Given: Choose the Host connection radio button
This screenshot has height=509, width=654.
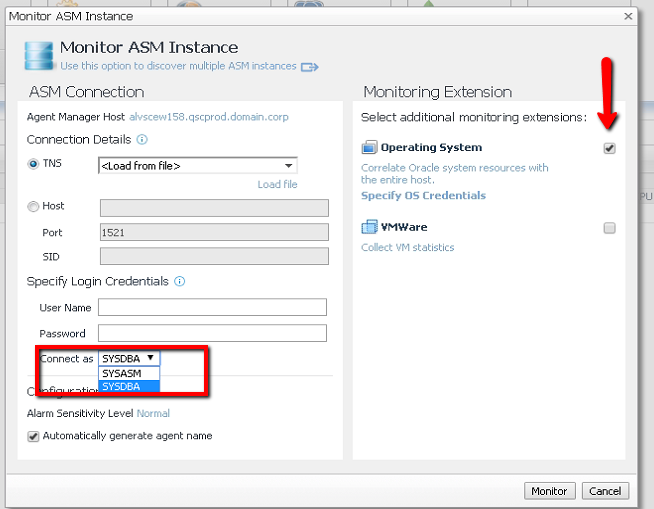Looking at the screenshot, I should (x=33, y=206).
